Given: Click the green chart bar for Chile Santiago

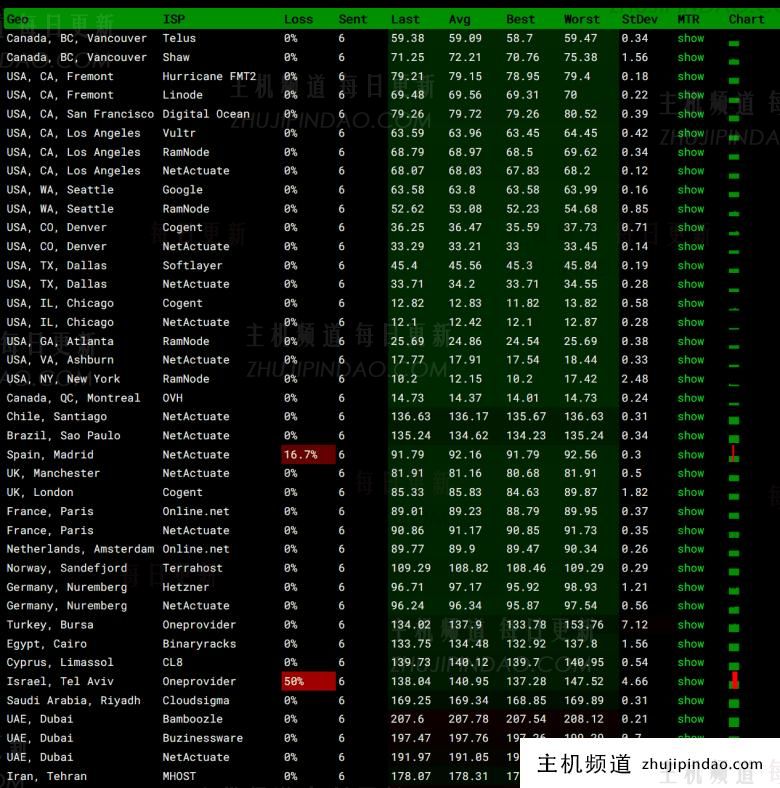Looking at the screenshot, I should pyautogui.click(x=734, y=421).
